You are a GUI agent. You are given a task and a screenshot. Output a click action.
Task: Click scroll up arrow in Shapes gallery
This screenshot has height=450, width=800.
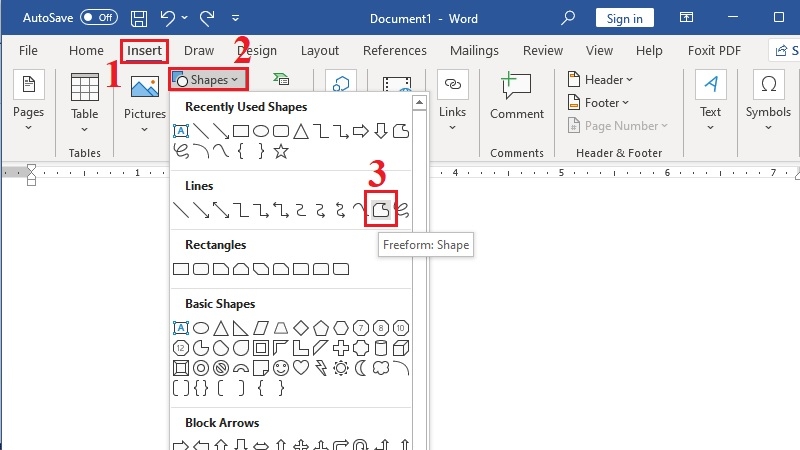(419, 103)
